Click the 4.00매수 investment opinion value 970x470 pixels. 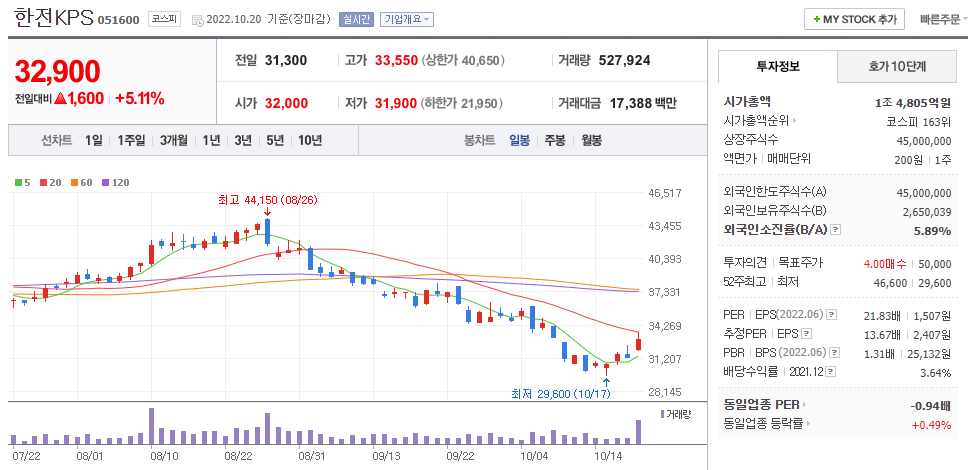click(885, 264)
